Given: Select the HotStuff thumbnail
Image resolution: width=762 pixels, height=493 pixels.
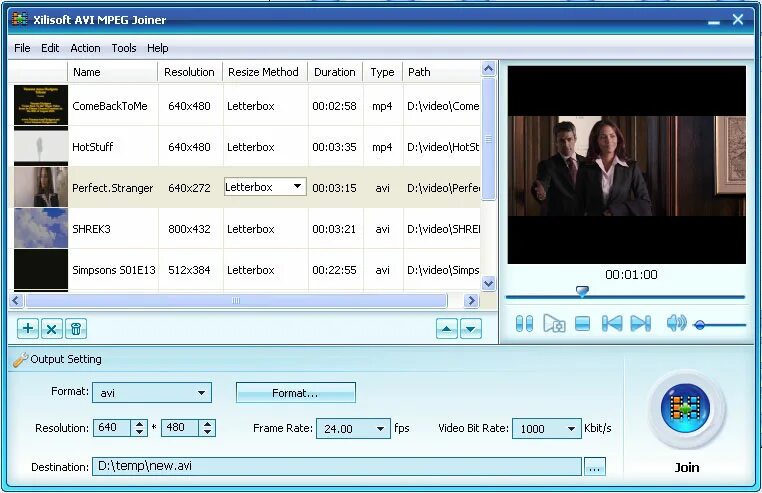Looking at the screenshot, I should coord(41,147).
